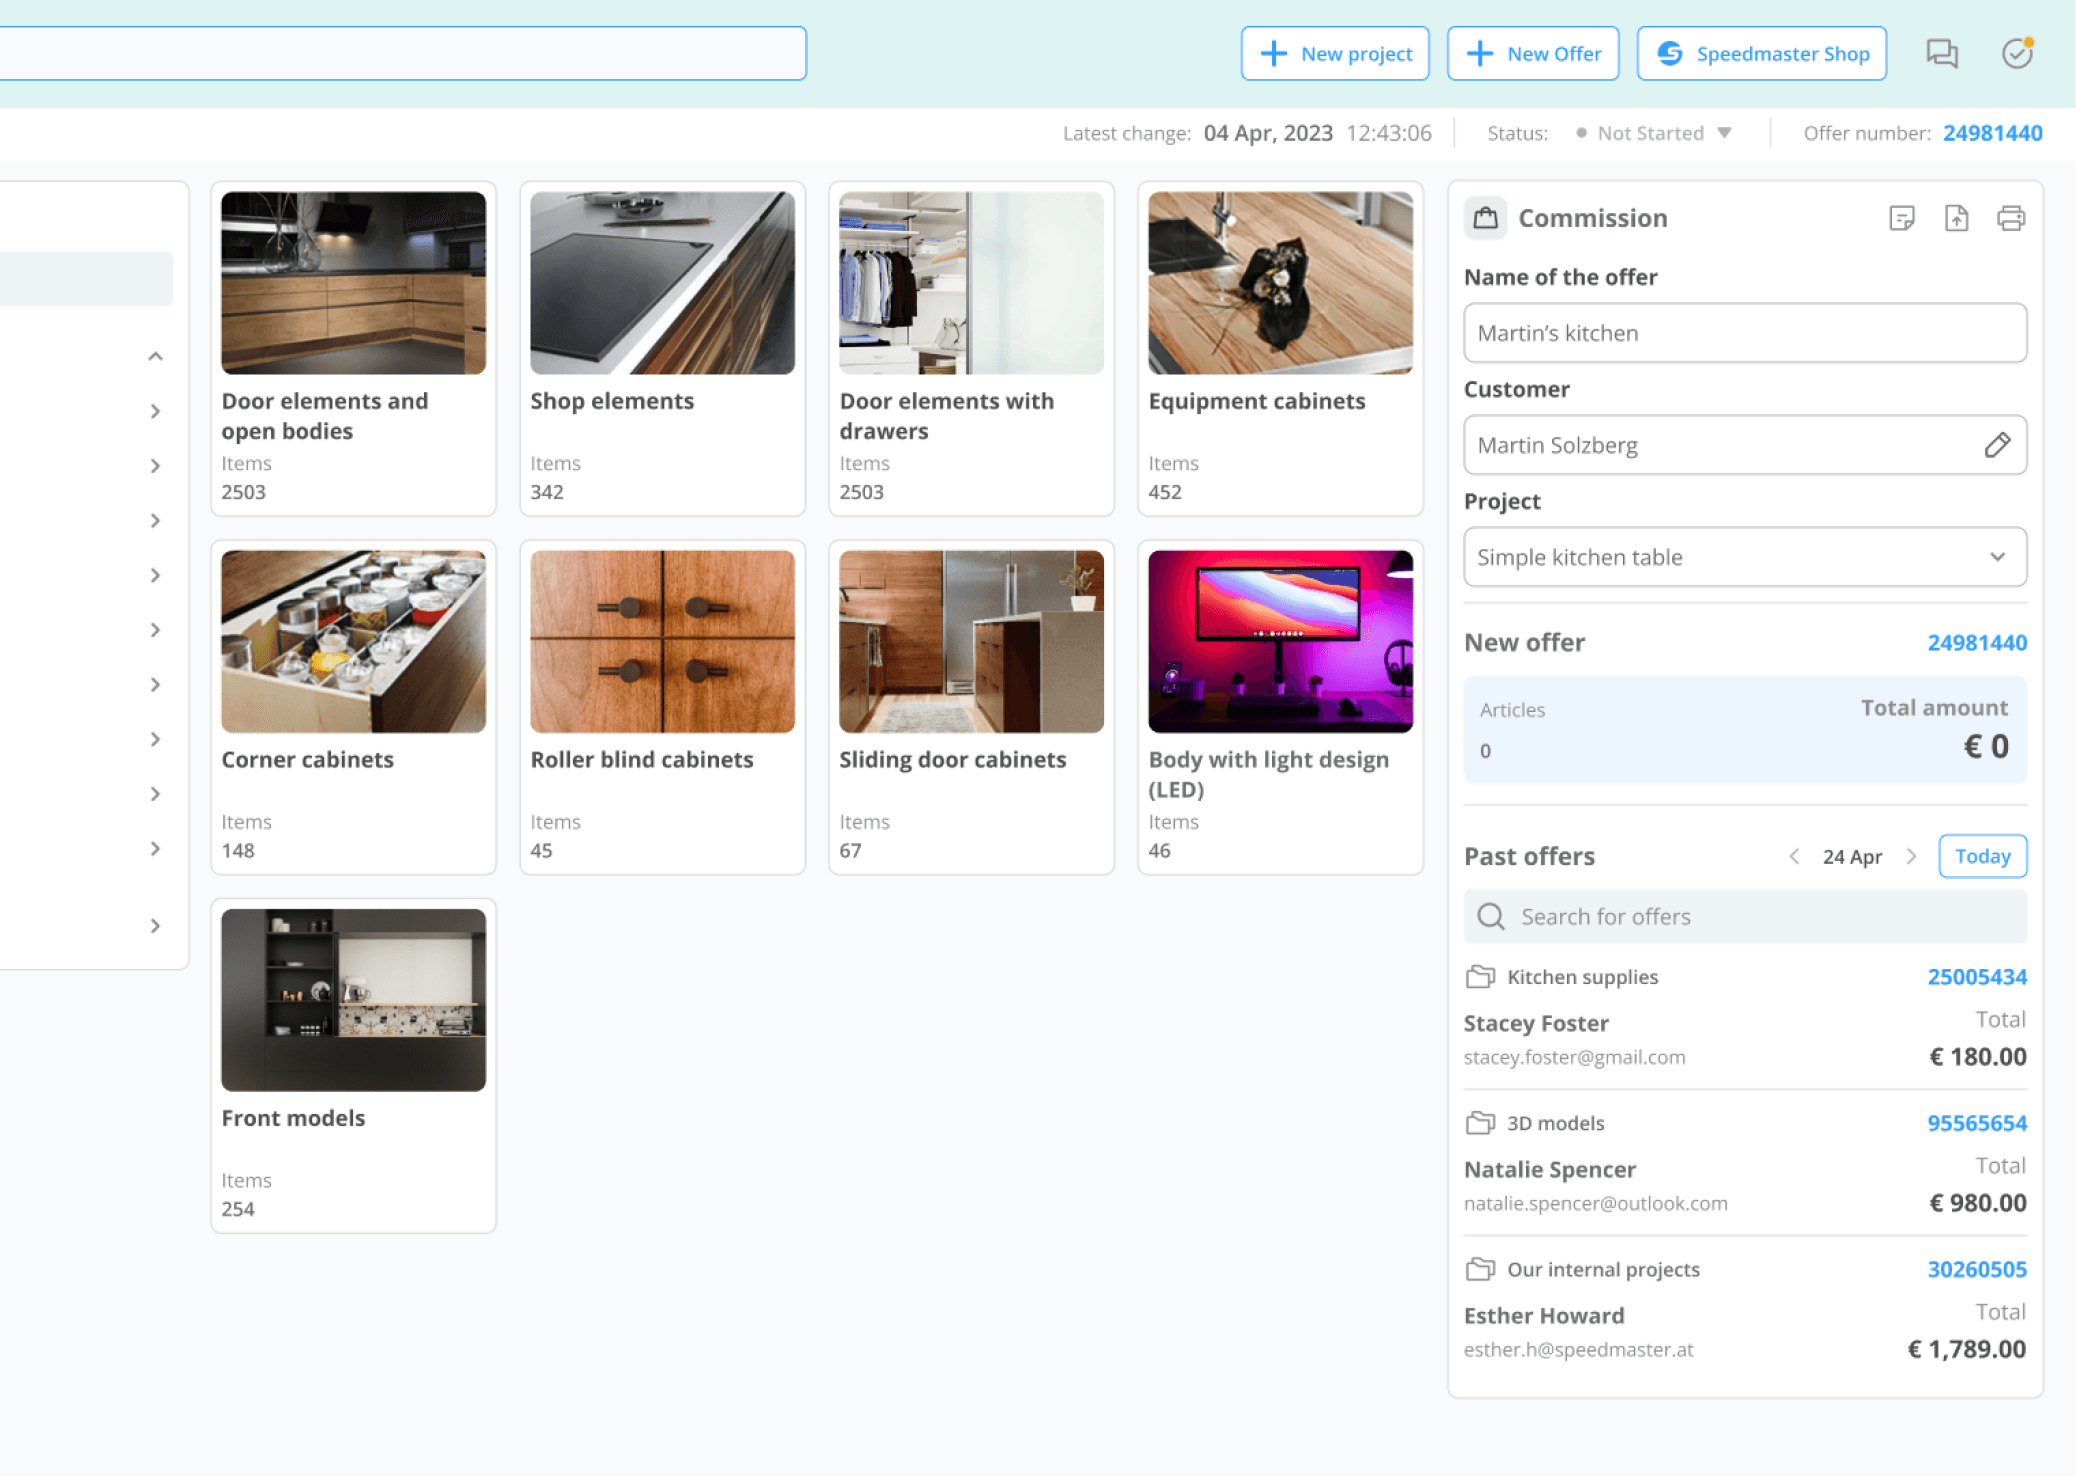Viewport: 2076px width, 1476px height.
Task: Focus the Search for offers field
Action: coord(1745,917)
